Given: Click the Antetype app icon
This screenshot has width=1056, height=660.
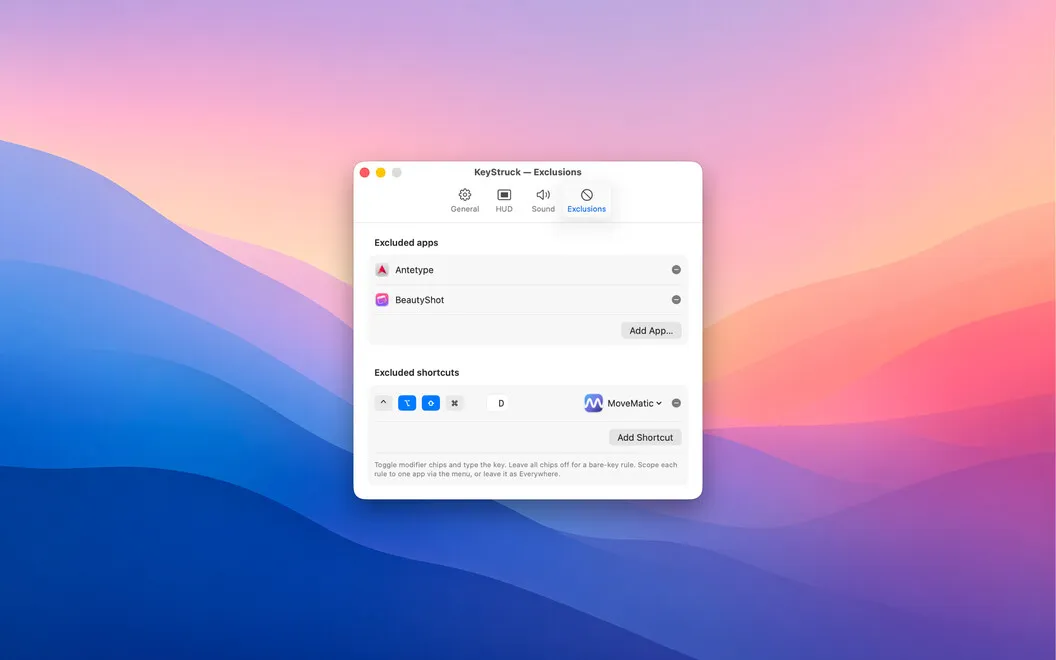Looking at the screenshot, I should 382,270.
